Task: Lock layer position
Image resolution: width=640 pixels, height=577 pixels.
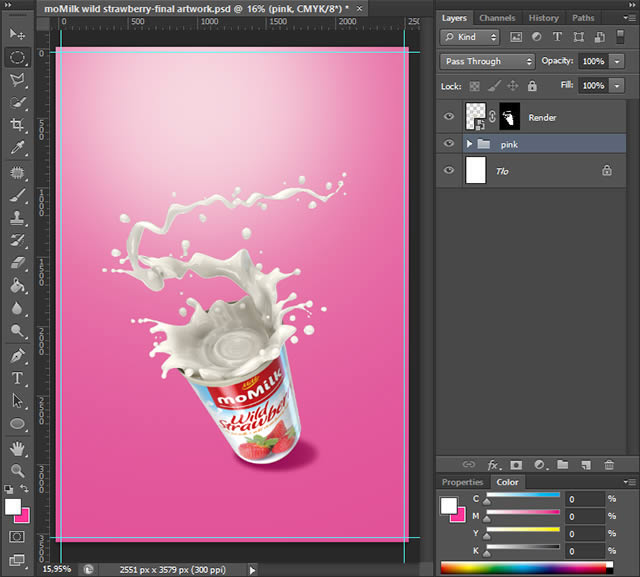Action: point(513,86)
